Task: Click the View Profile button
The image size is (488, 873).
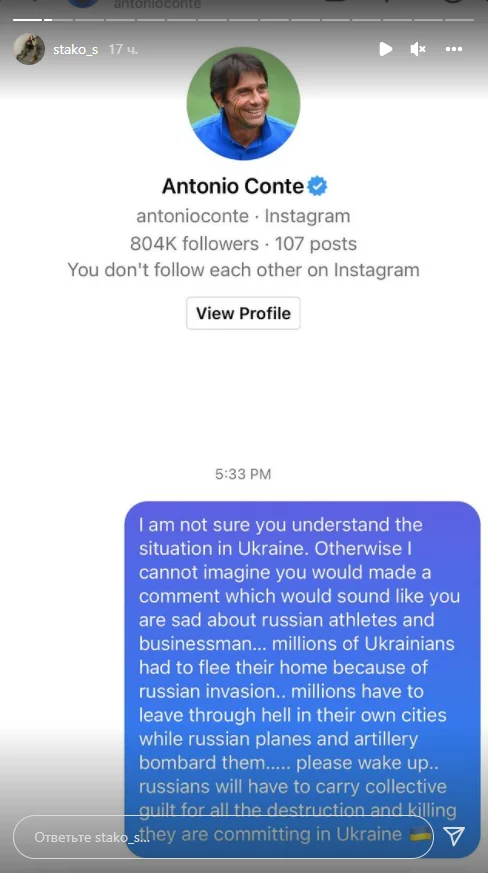Action: 243,313
